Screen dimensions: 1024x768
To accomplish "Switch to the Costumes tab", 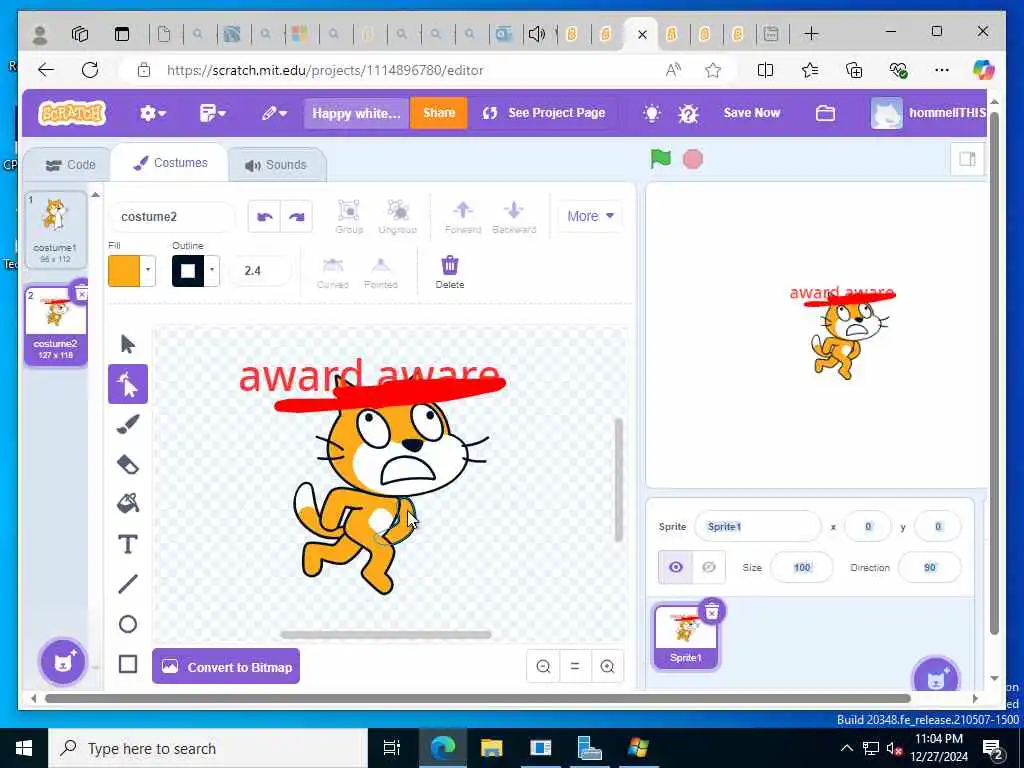I will (170, 163).
